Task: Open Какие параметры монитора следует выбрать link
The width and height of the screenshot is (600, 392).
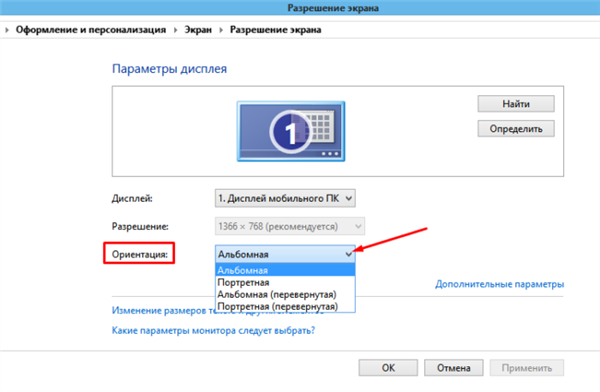Action: click(x=213, y=330)
